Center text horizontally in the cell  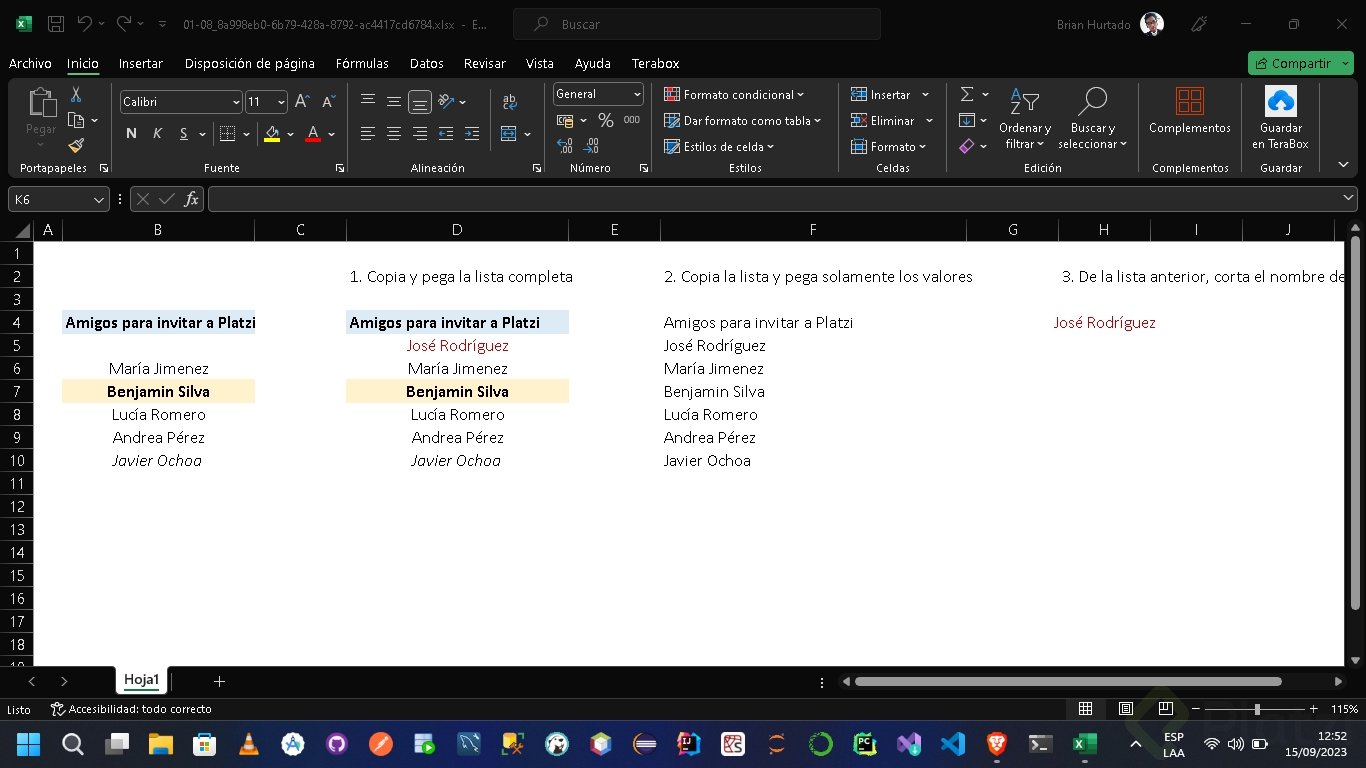coord(394,134)
